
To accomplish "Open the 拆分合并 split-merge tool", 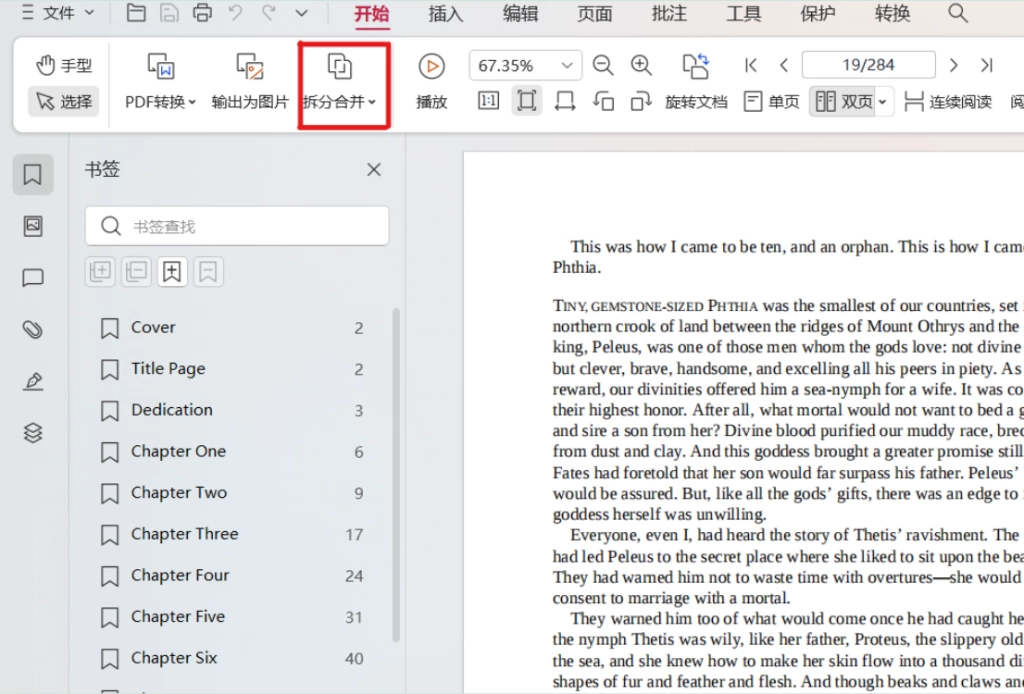I will [x=340, y=84].
